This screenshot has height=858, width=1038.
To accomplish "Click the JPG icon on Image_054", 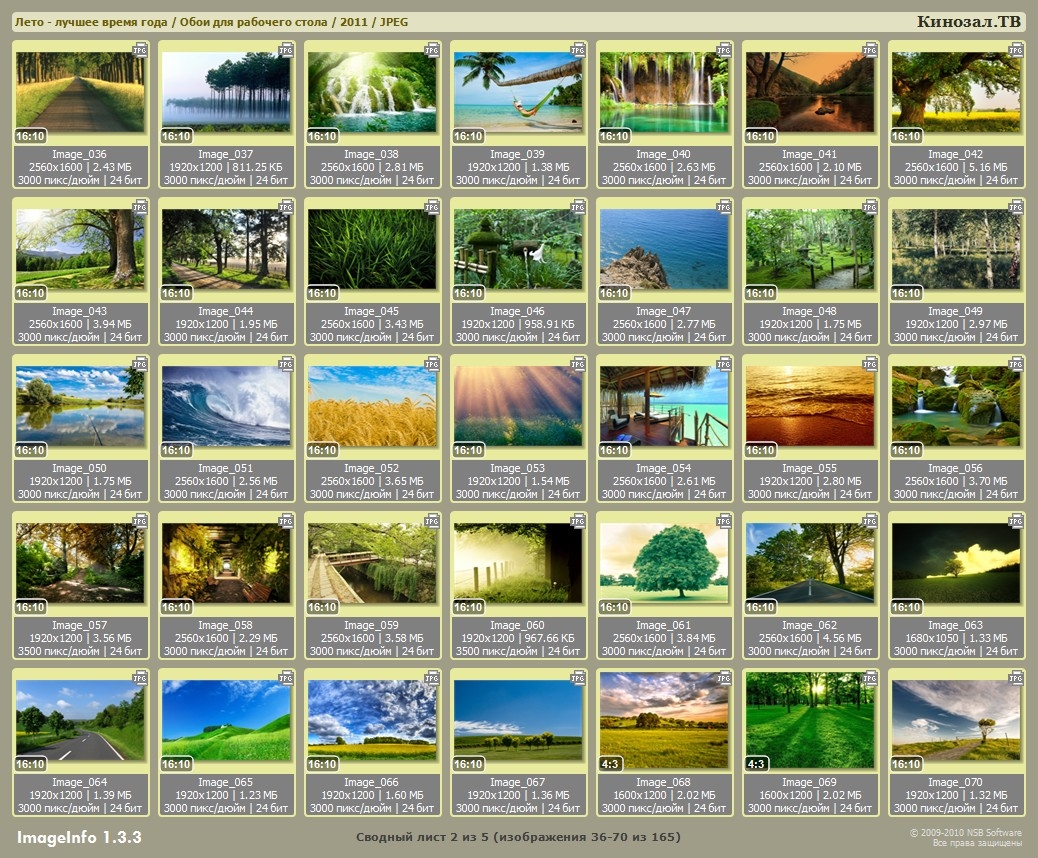I will (723, 363).
